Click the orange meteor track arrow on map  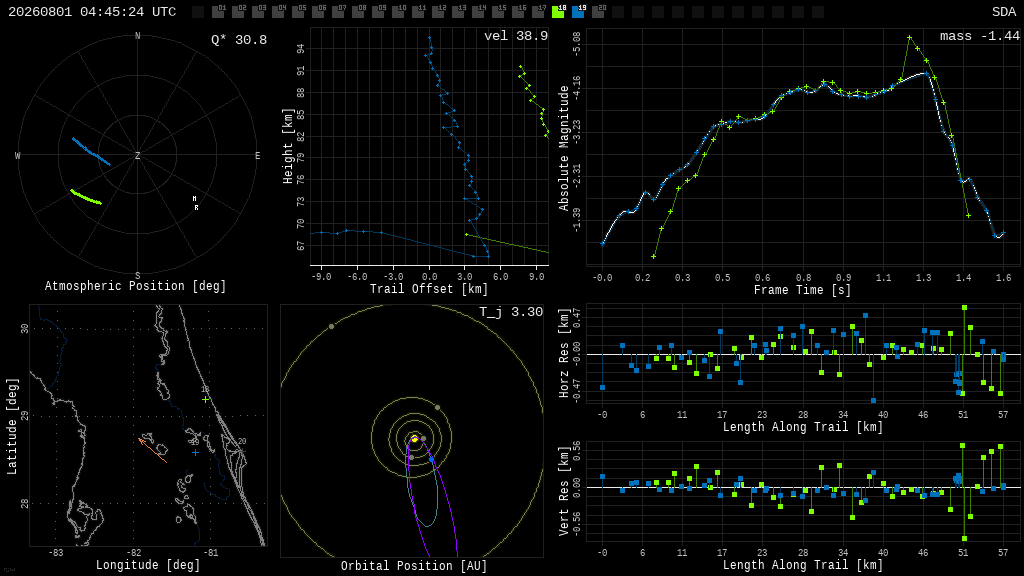point(152,451)
